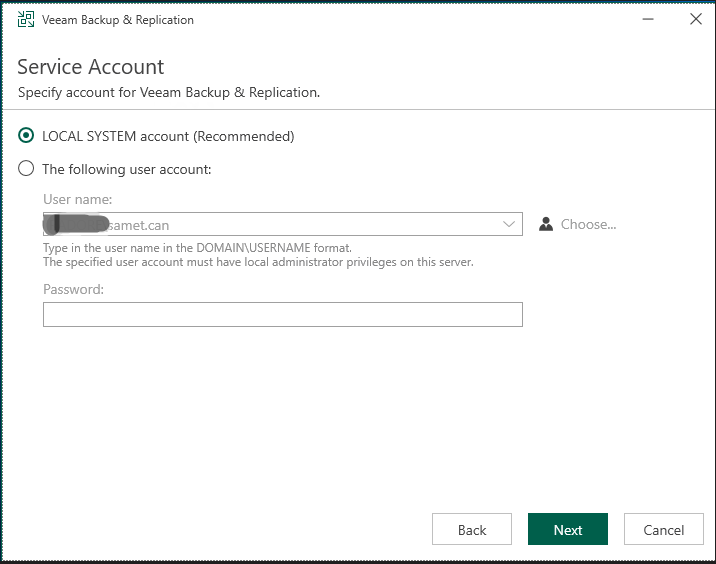Close the Veeam Backup & Replication window
Image resolution: width=716 pixels, height=564 pixels.
696,19
